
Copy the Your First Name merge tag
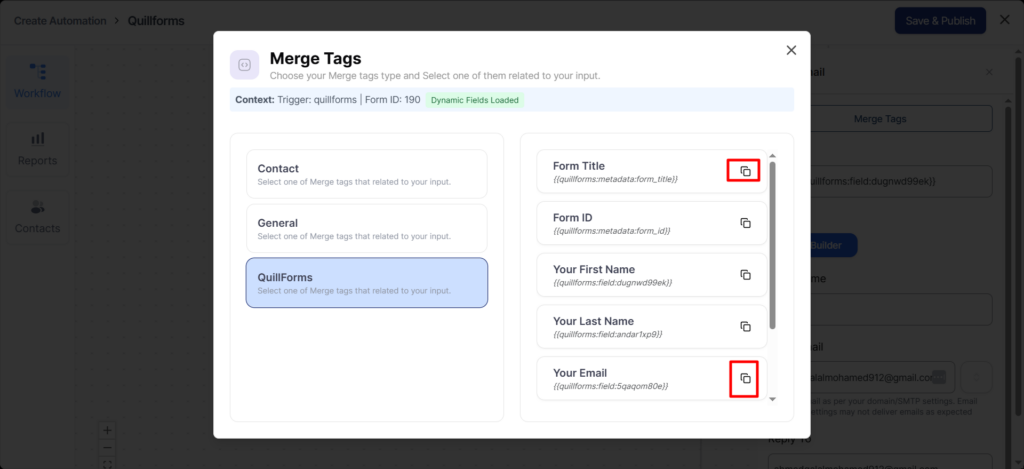click(745, 275)
